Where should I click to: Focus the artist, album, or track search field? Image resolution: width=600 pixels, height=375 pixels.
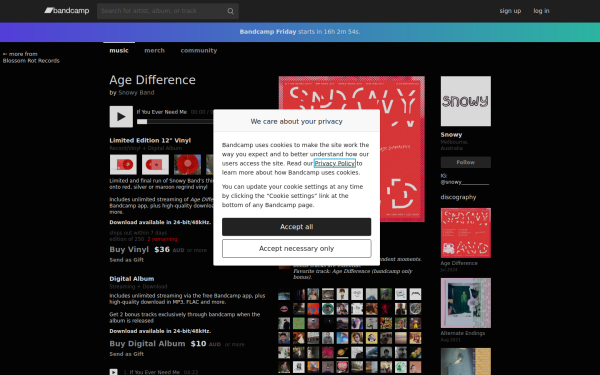pyautogui.click(x=168, y=11)
